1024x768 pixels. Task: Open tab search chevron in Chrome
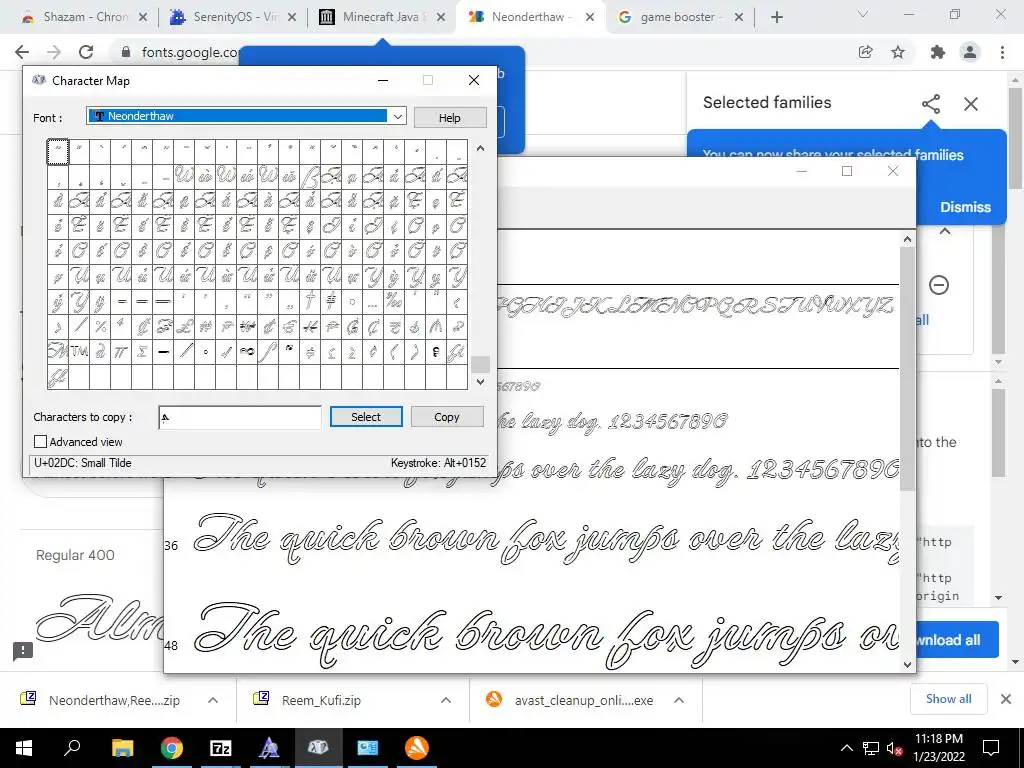863,14
